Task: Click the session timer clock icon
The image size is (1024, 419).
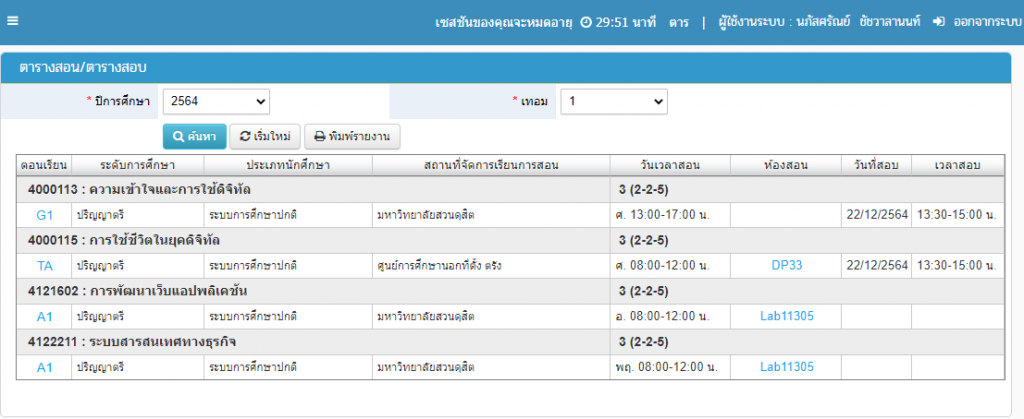Action: tap(586, 22)
